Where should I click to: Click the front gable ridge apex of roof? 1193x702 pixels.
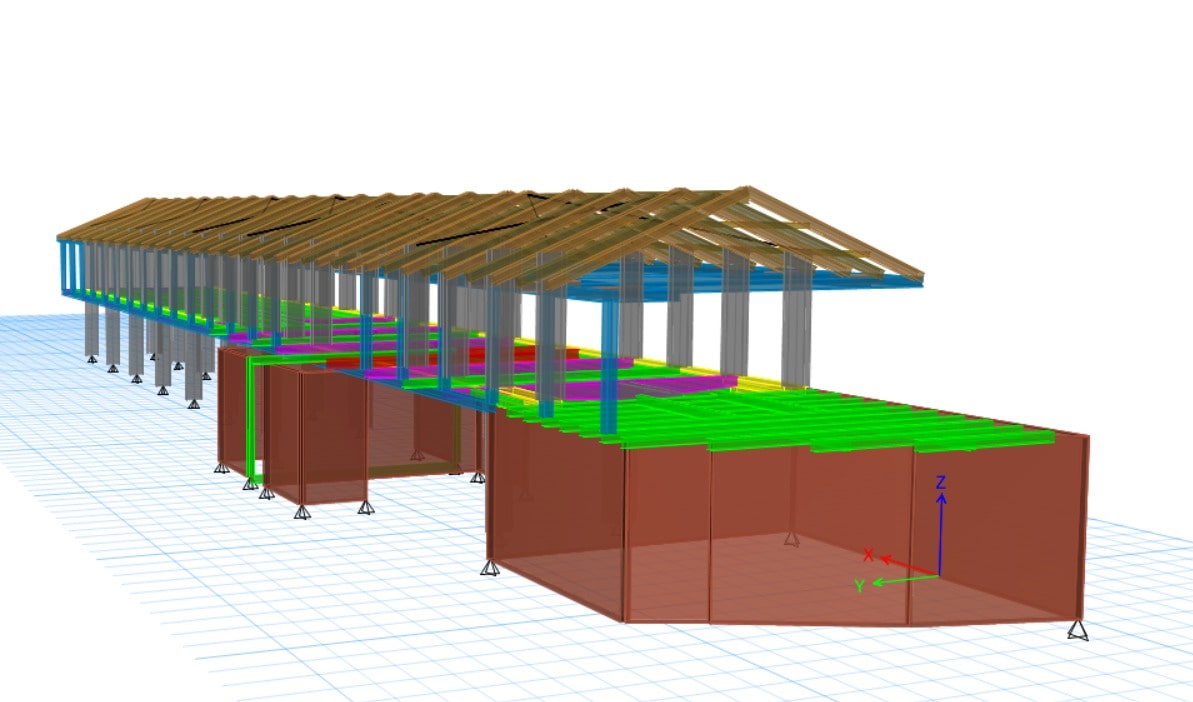(x=745, y=188)
